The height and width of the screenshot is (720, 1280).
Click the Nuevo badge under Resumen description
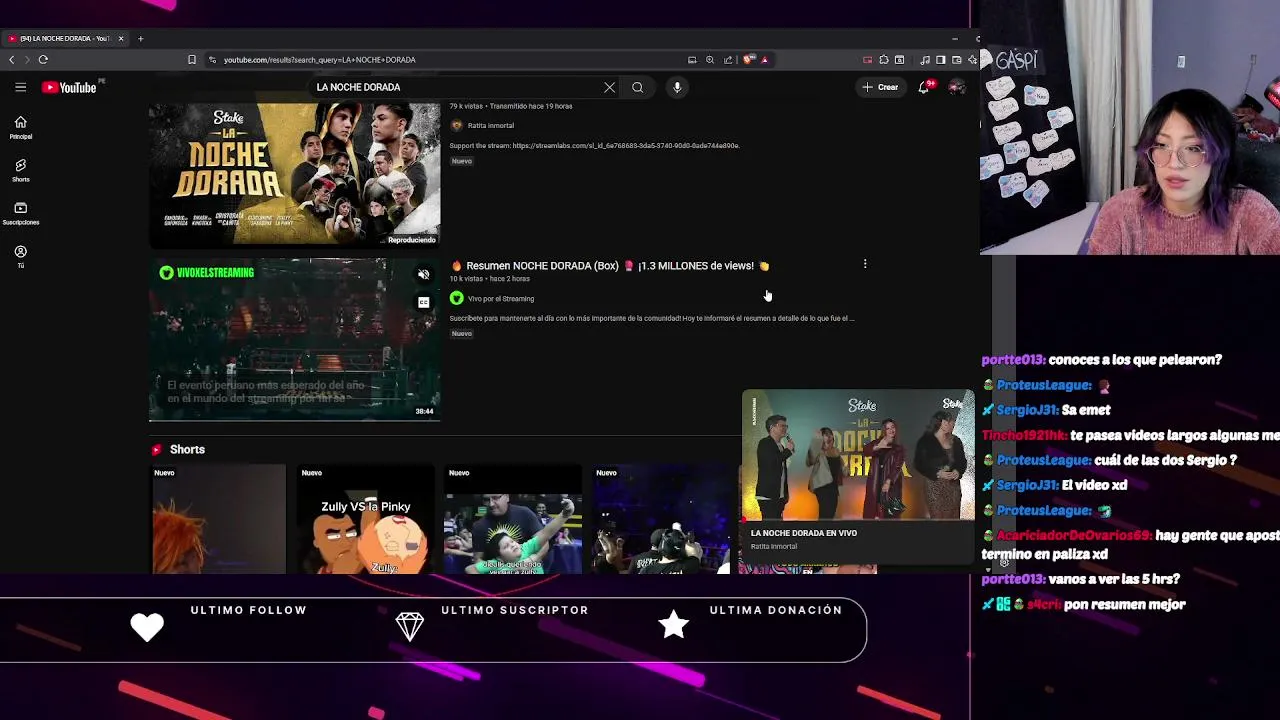461,334
